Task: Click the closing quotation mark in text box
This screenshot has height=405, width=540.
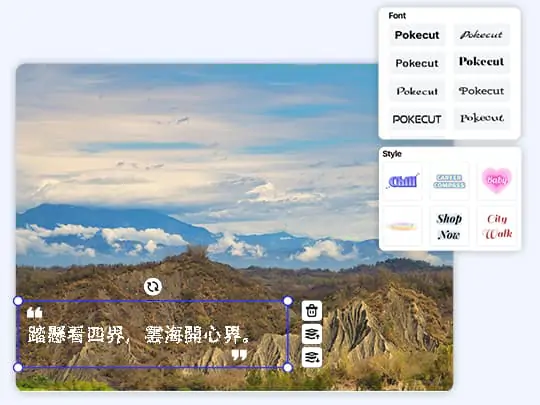Action: click(239, 355)
